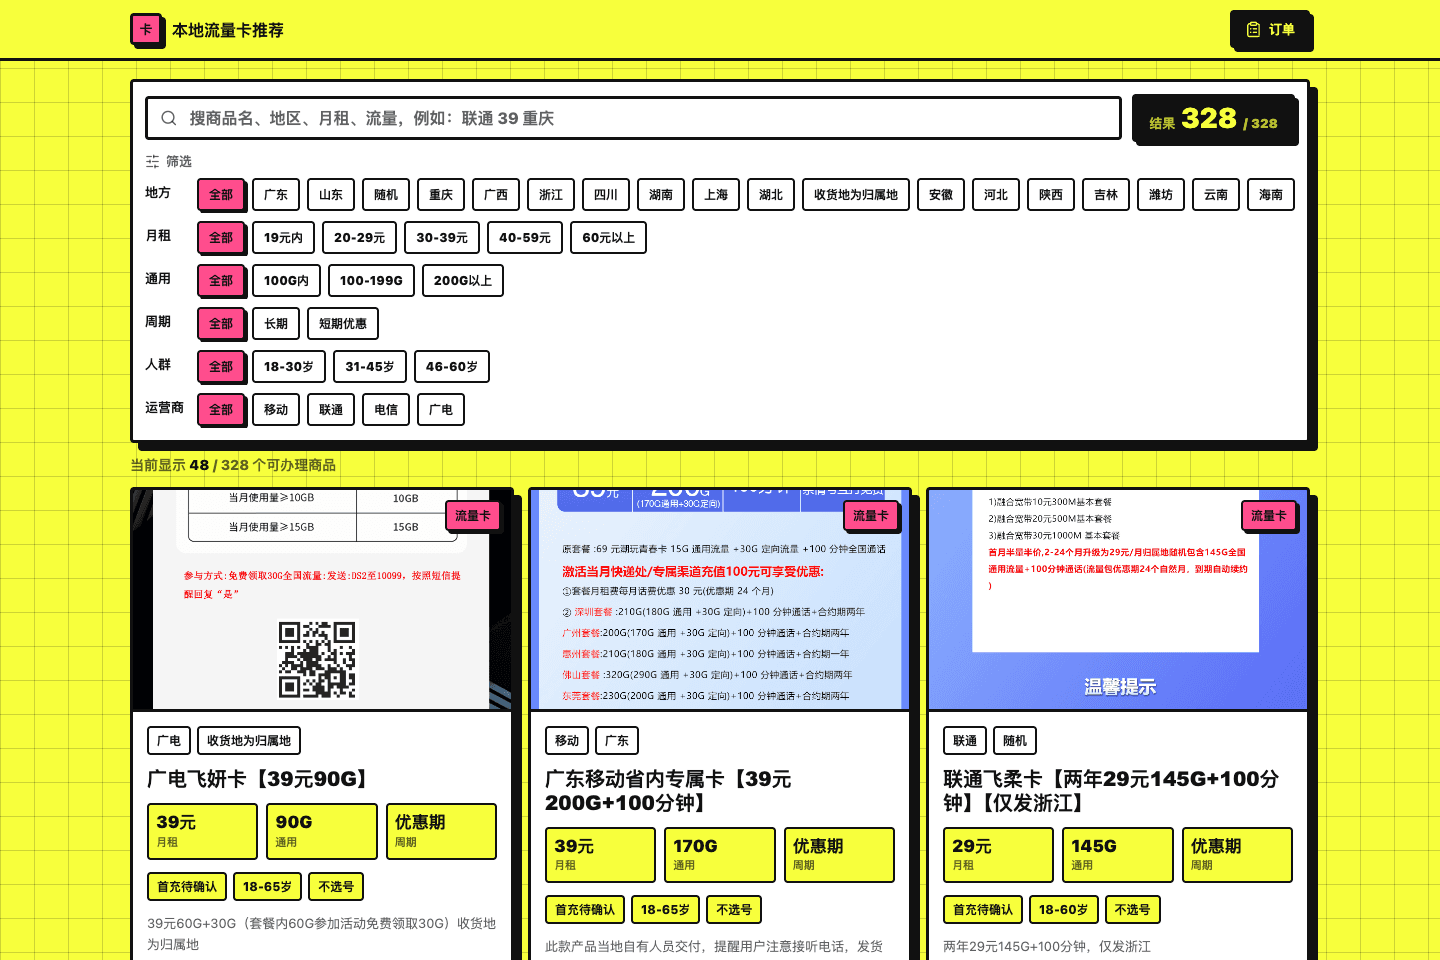Click 流量卡 badge on 广东移动 card

[x=871, y=516]
